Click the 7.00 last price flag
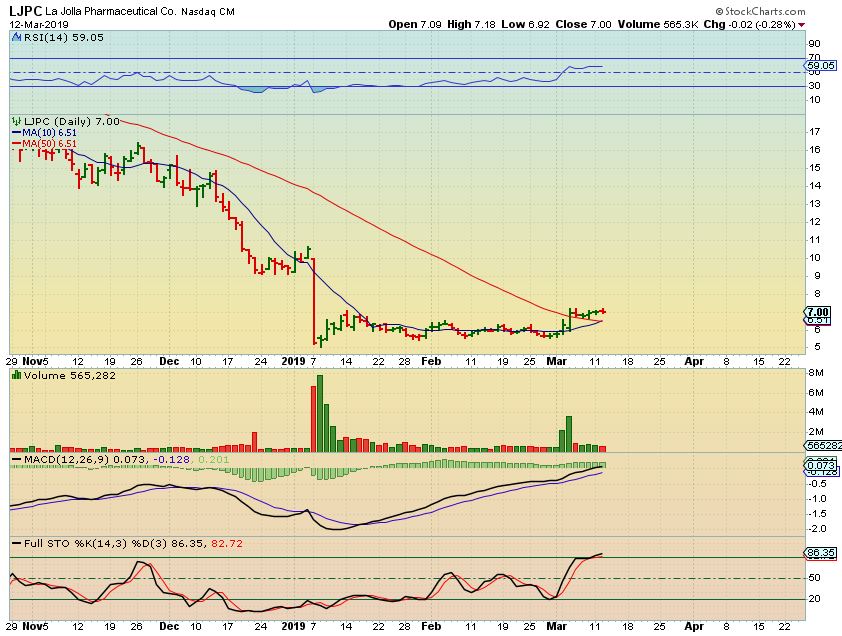Screen dimensions: 842x636 click(817, 312)
